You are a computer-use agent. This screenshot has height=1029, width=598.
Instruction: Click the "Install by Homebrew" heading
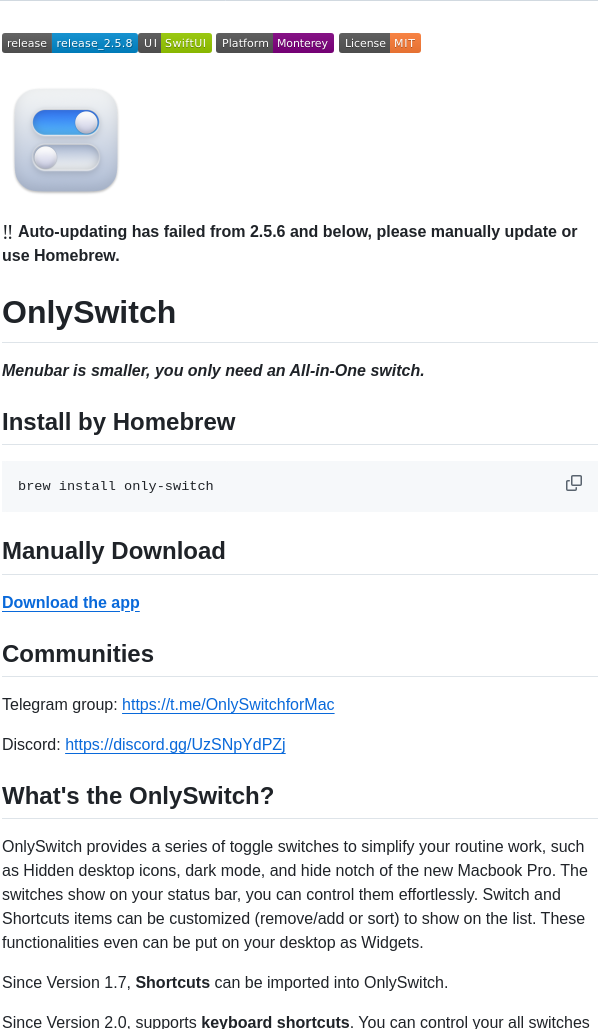(x=119, y=422)
